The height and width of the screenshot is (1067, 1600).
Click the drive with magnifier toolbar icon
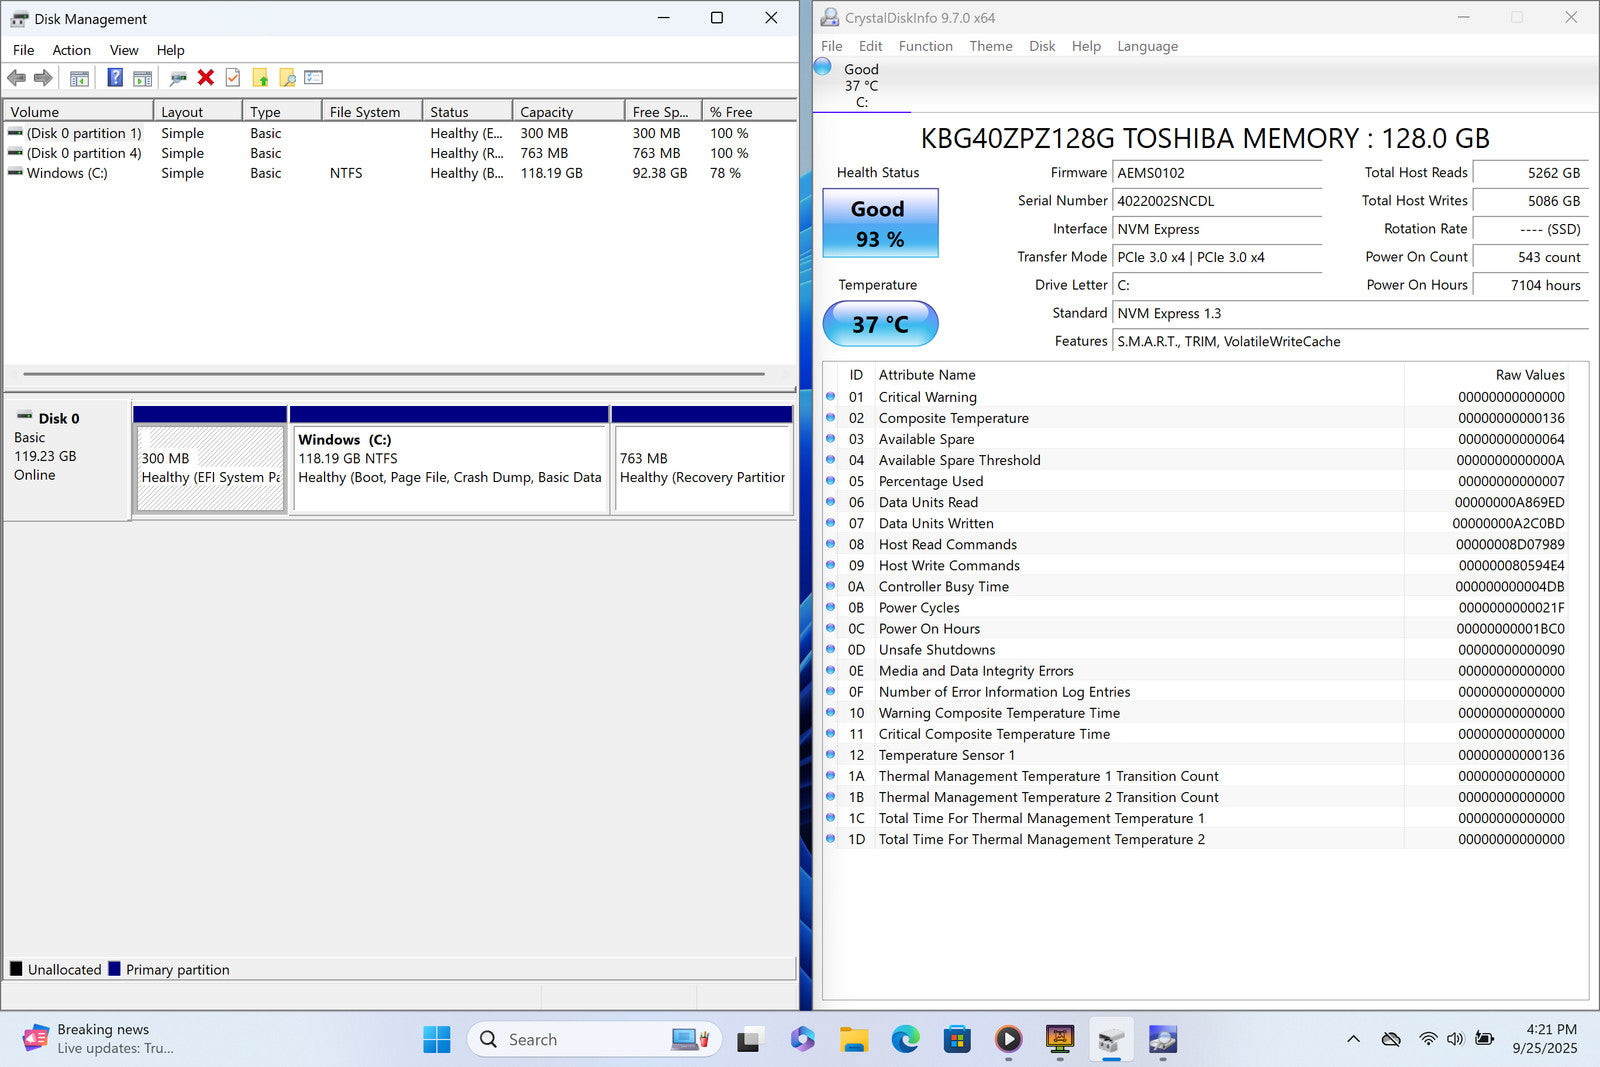point(178,78)
